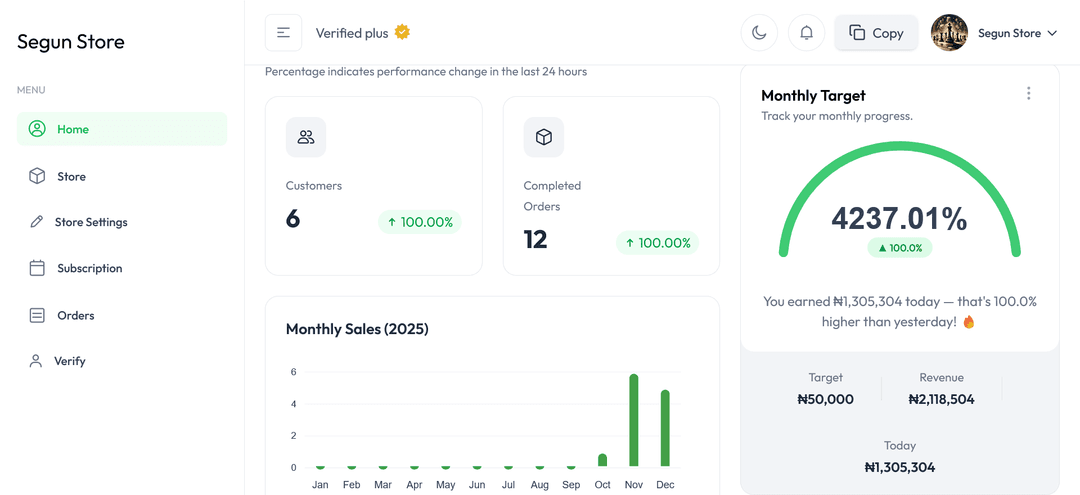This screenshot has width=1080, height=495.
Task: Click the Home user-circle icon in sidebar
Action: tap(37, 129)
